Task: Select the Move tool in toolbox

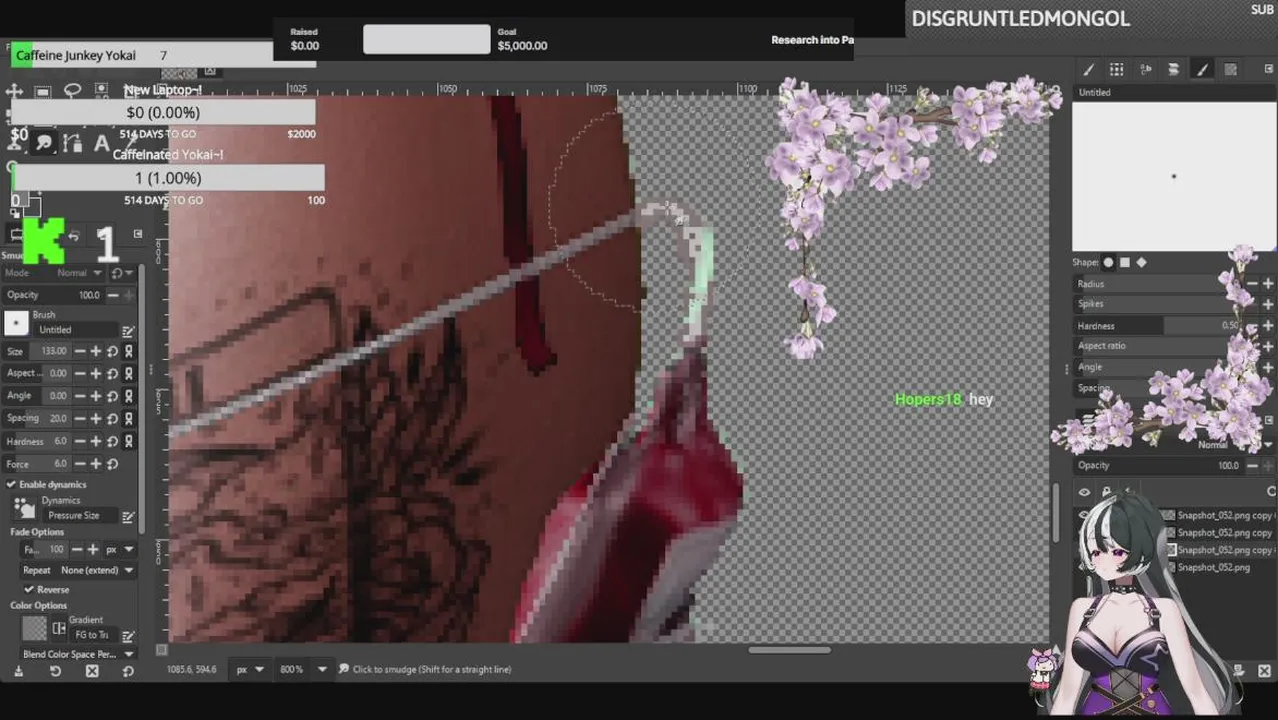Action: pos(14,91)
